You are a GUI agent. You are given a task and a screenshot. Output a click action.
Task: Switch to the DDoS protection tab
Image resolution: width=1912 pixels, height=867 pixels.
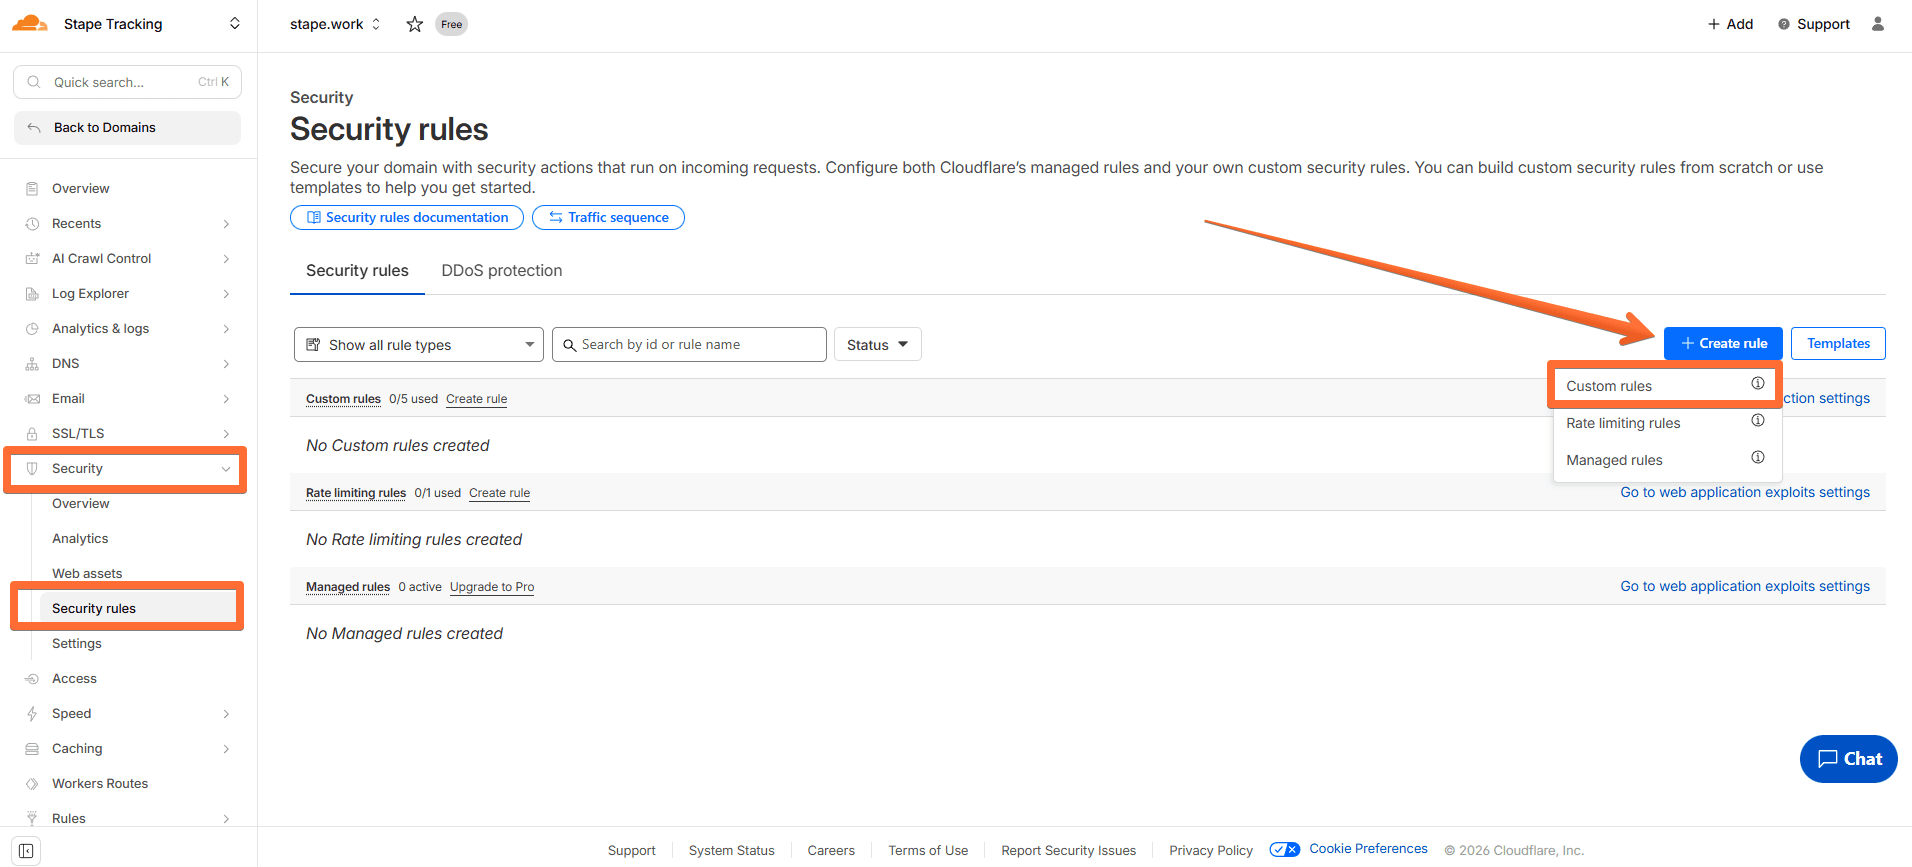(501, 271)
